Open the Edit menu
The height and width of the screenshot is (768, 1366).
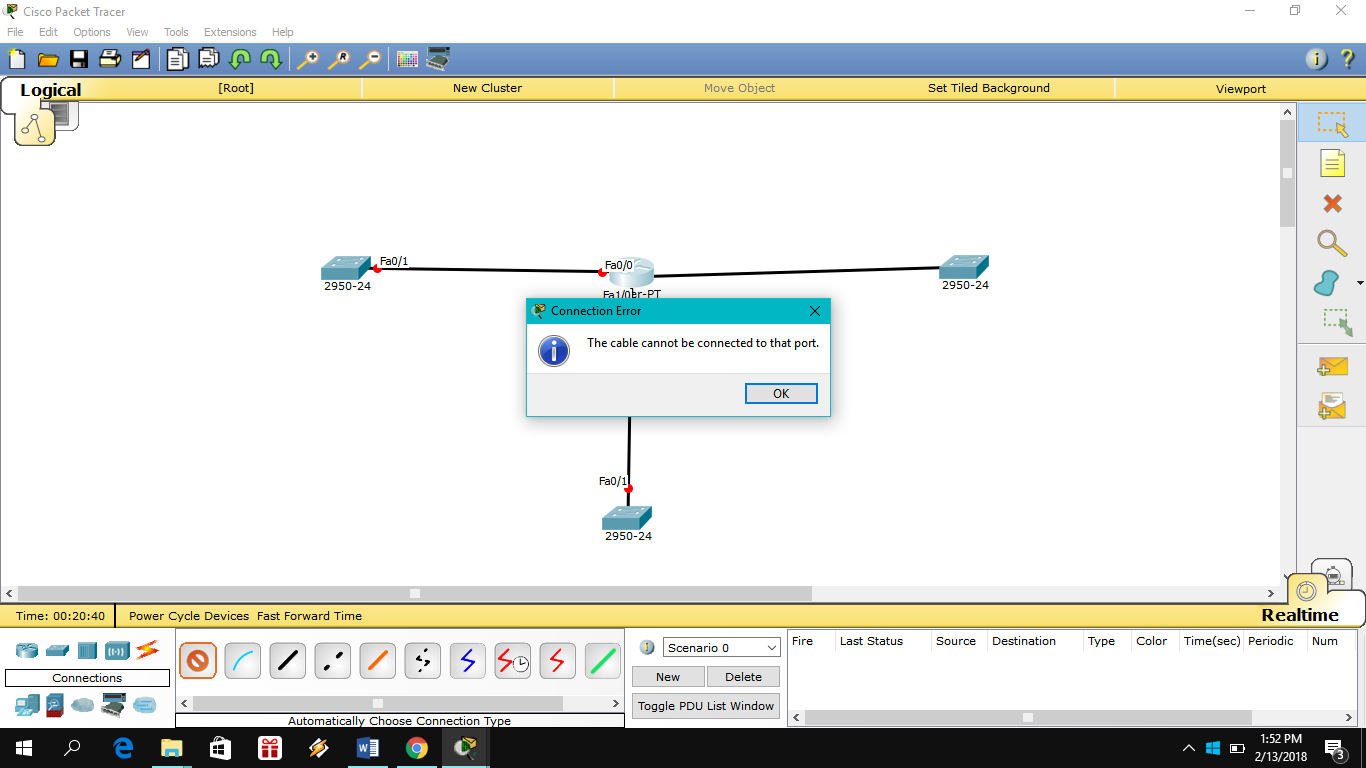click(48, 32)
